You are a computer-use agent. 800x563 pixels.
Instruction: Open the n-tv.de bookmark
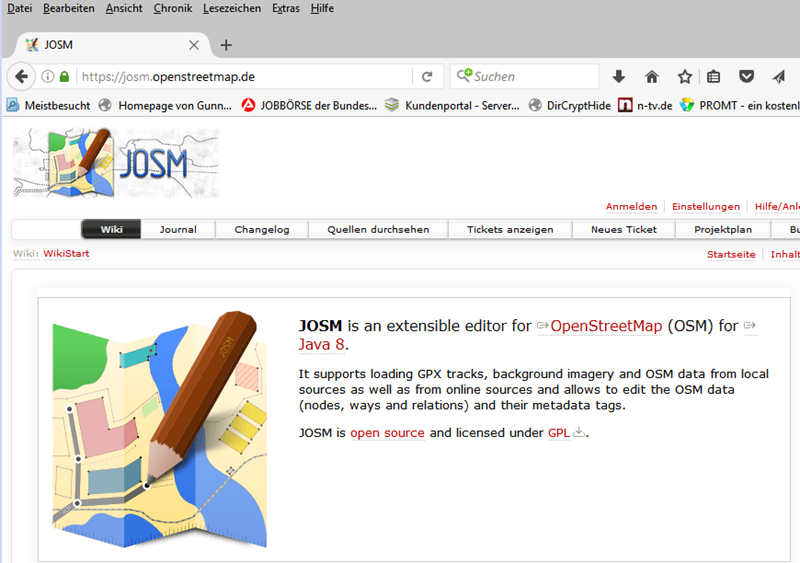645,106
